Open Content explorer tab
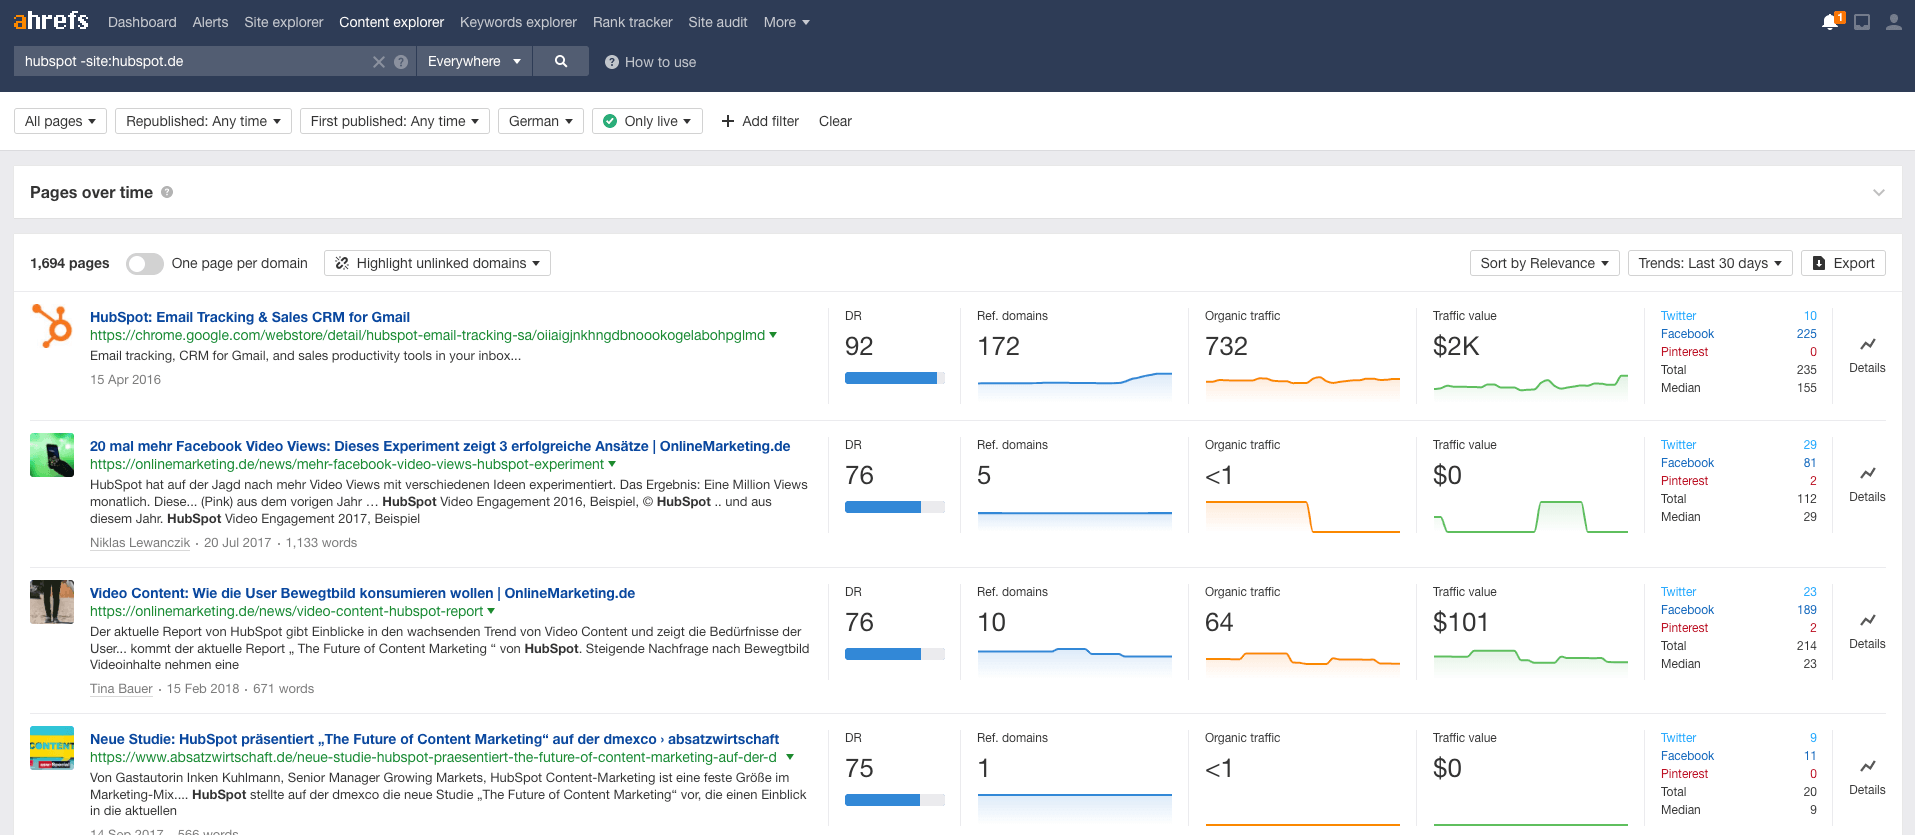This screenshot has width=1915, height=835. [x=391, y=22]
